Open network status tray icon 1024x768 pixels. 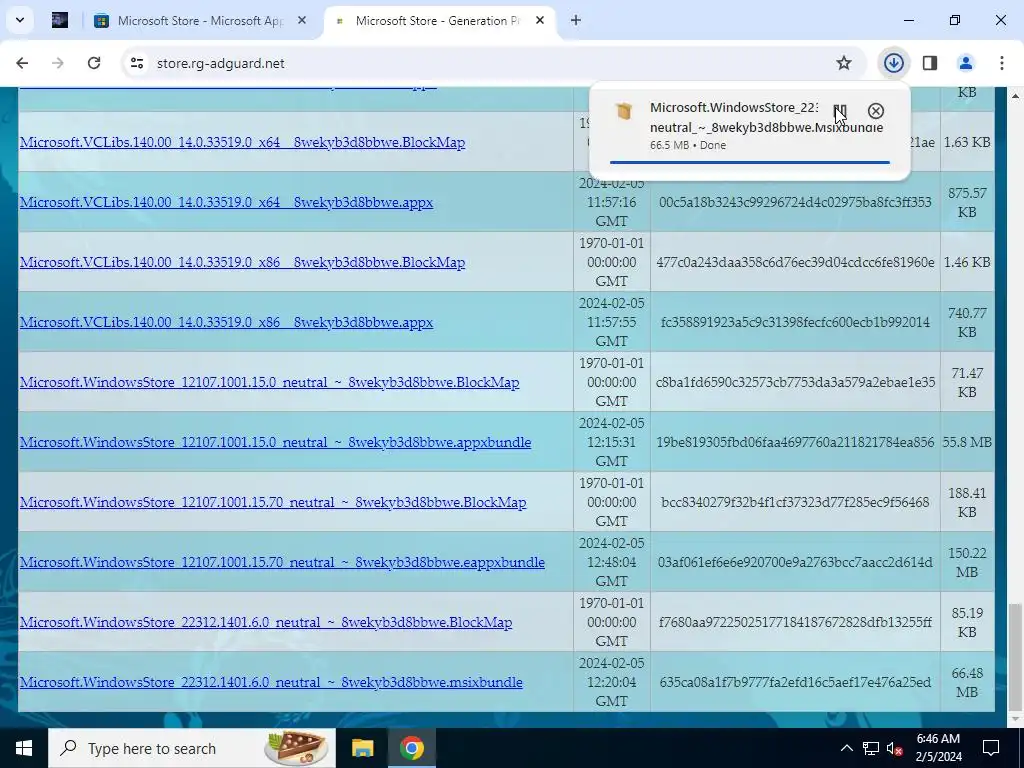pyautogui.click(x=871, y=748)
